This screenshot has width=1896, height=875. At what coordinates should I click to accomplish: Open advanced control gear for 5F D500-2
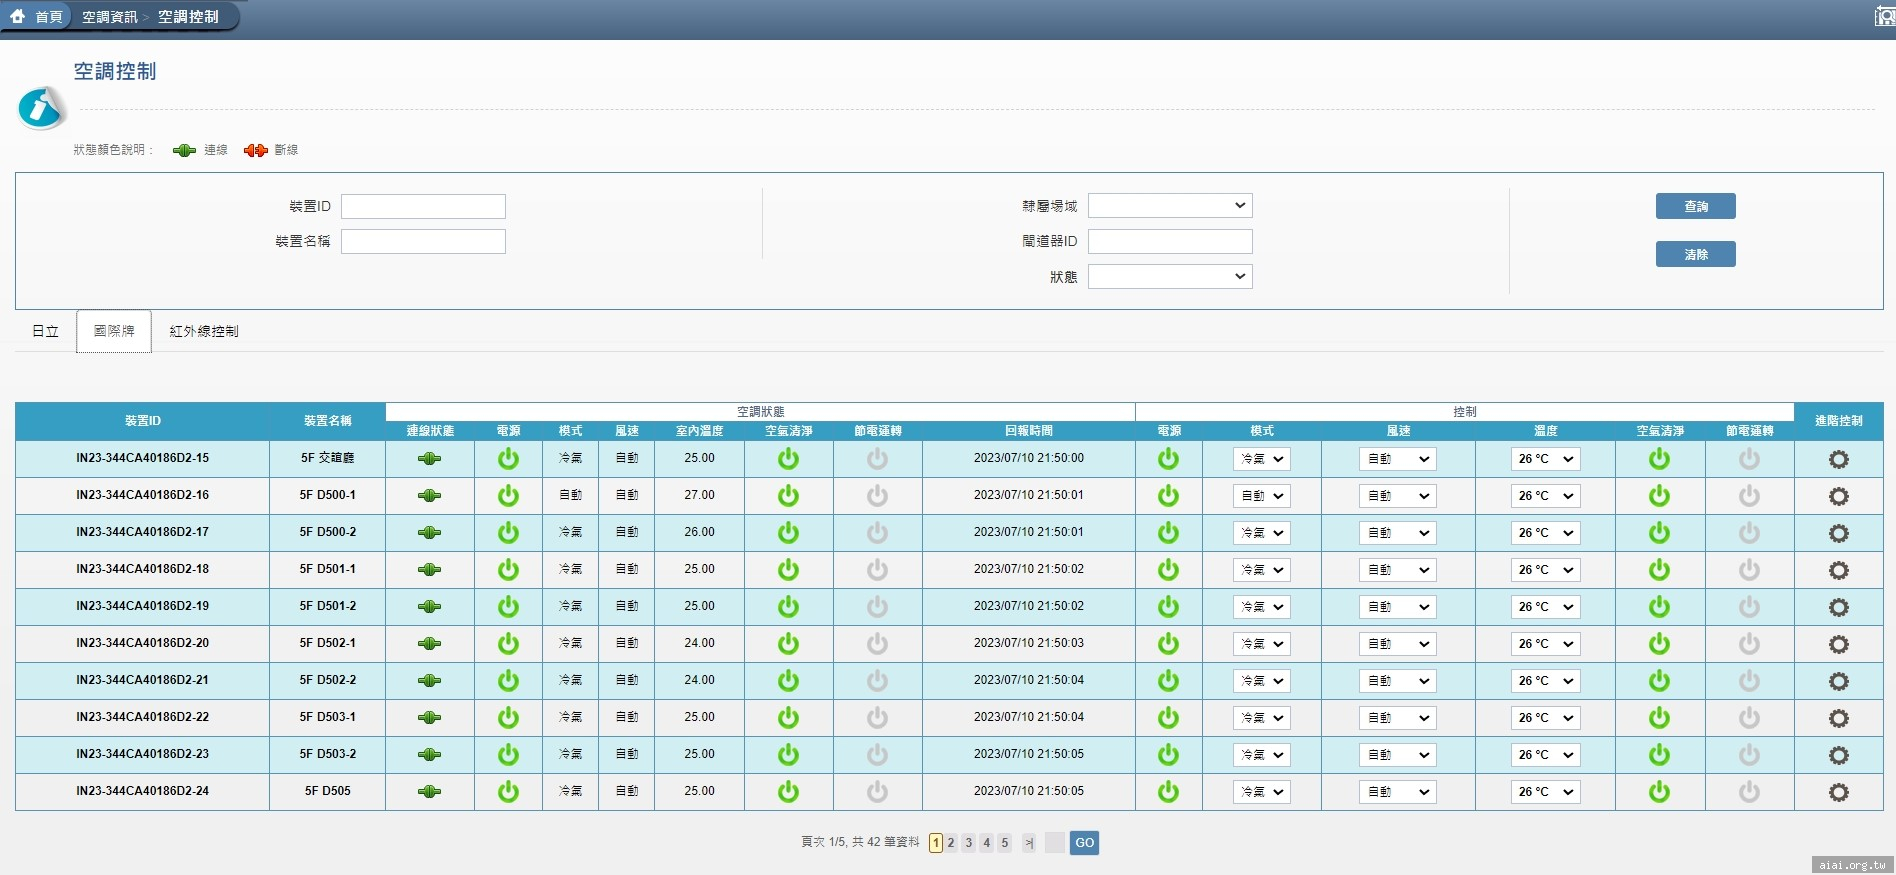point(1838,533)
